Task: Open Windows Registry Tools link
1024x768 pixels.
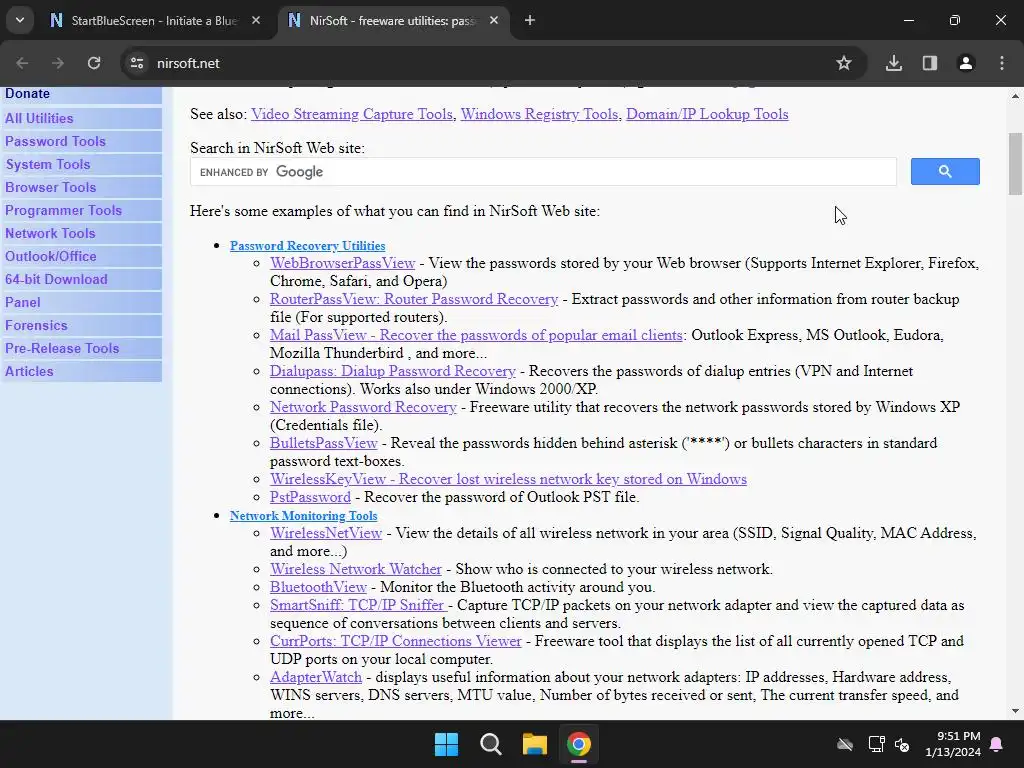Action: point(539,114)
